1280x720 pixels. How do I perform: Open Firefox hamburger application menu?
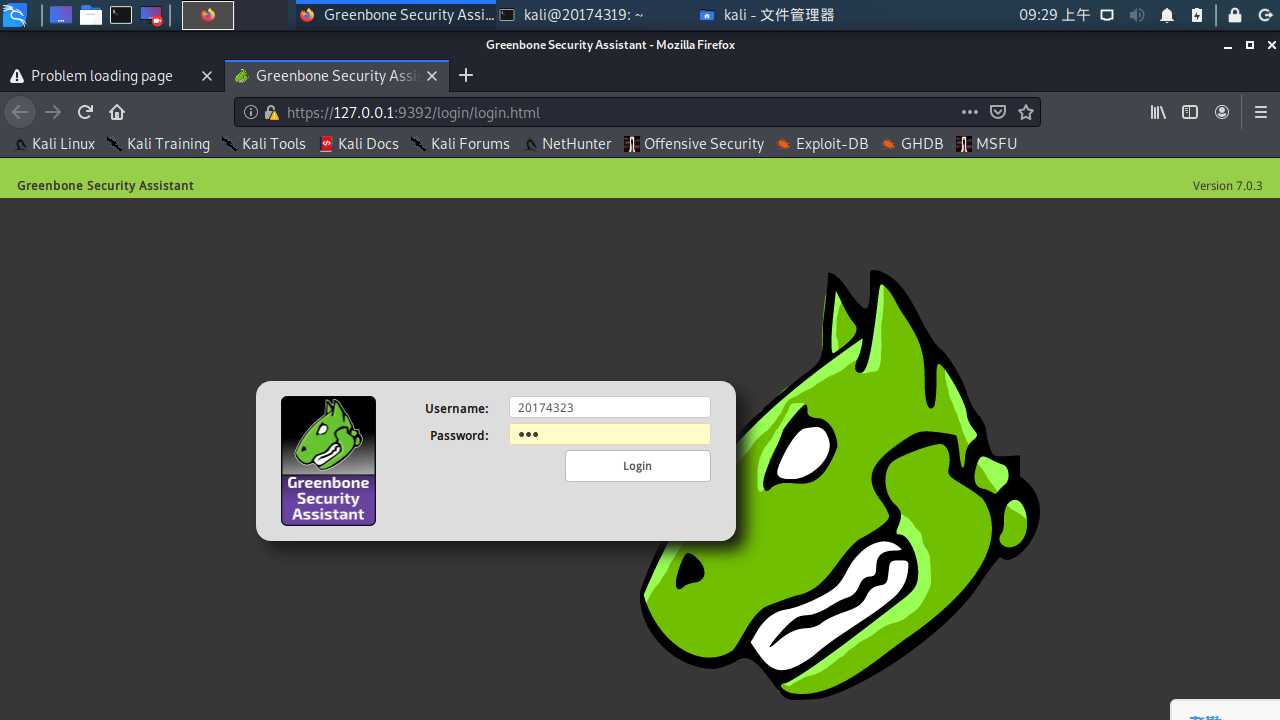(1261, 112)
